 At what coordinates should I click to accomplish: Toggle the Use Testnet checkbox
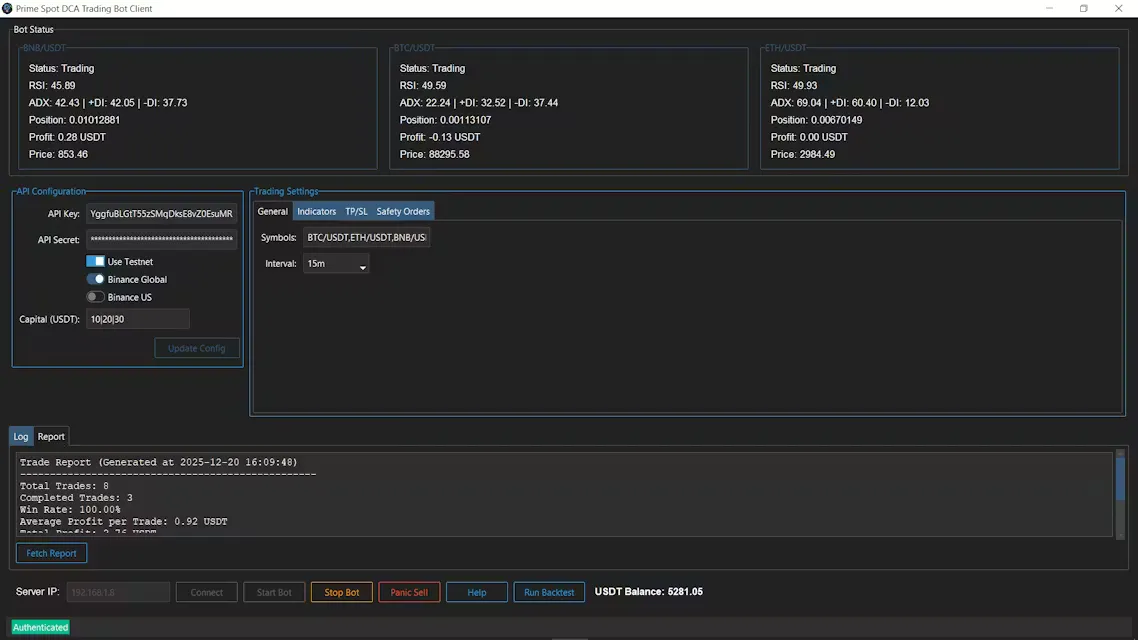click(x=95, y=261)
